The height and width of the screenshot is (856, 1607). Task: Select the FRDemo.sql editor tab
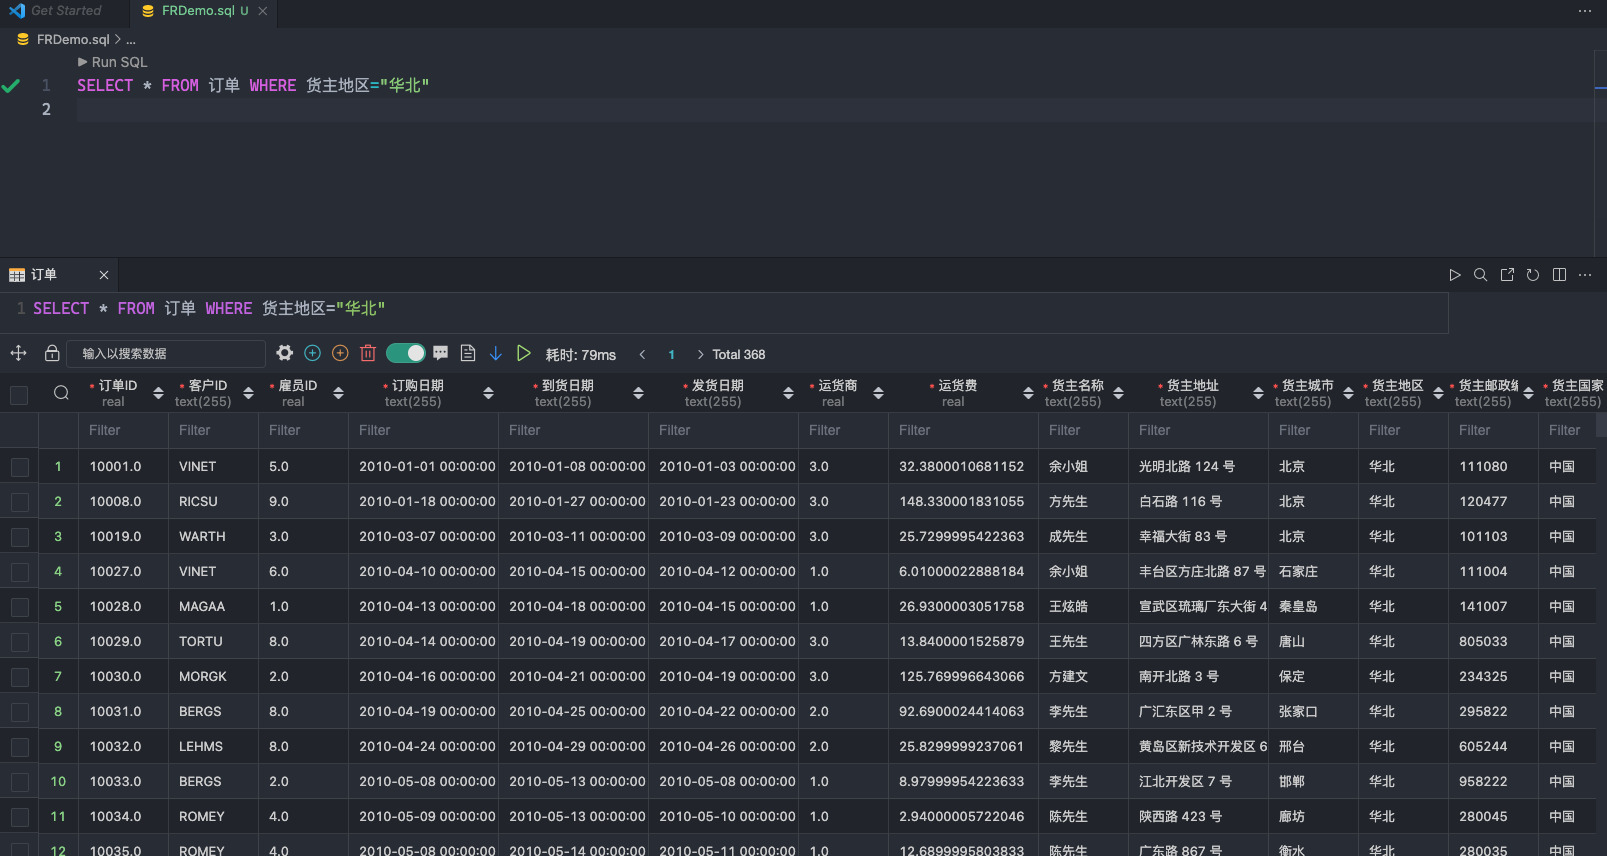coord(196,10)
